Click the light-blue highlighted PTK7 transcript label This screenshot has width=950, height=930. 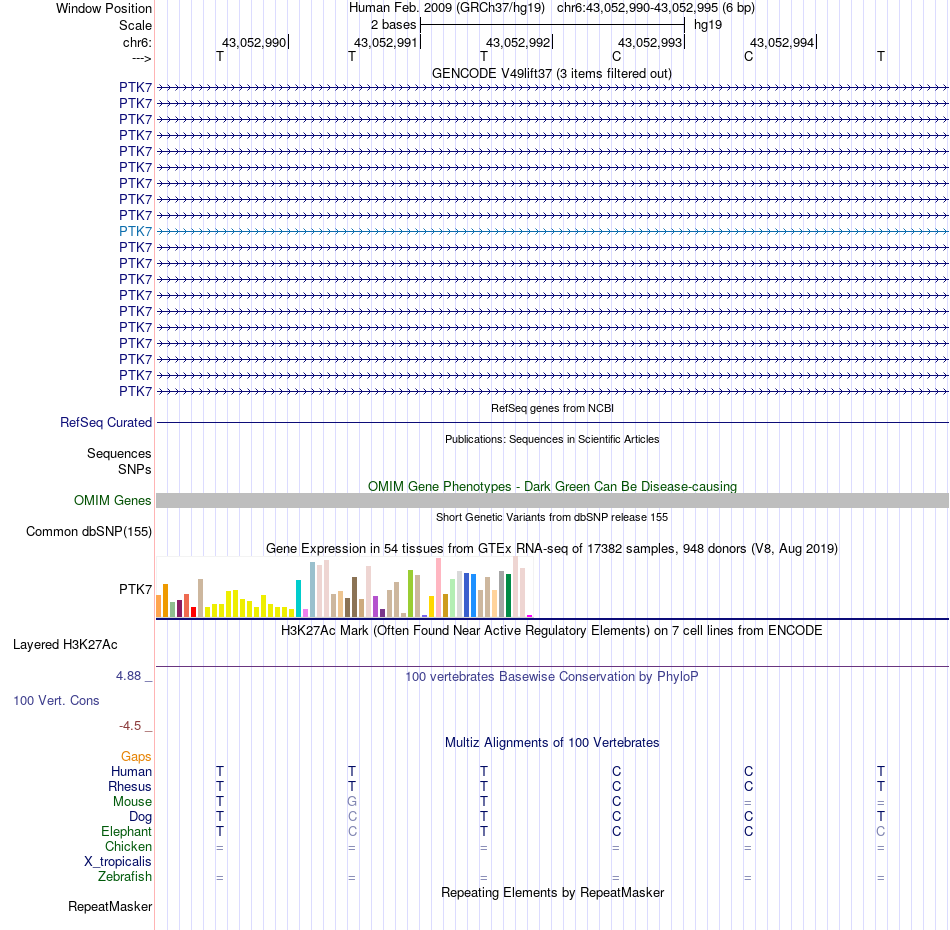pyautogui.click(x=135, y=231)
